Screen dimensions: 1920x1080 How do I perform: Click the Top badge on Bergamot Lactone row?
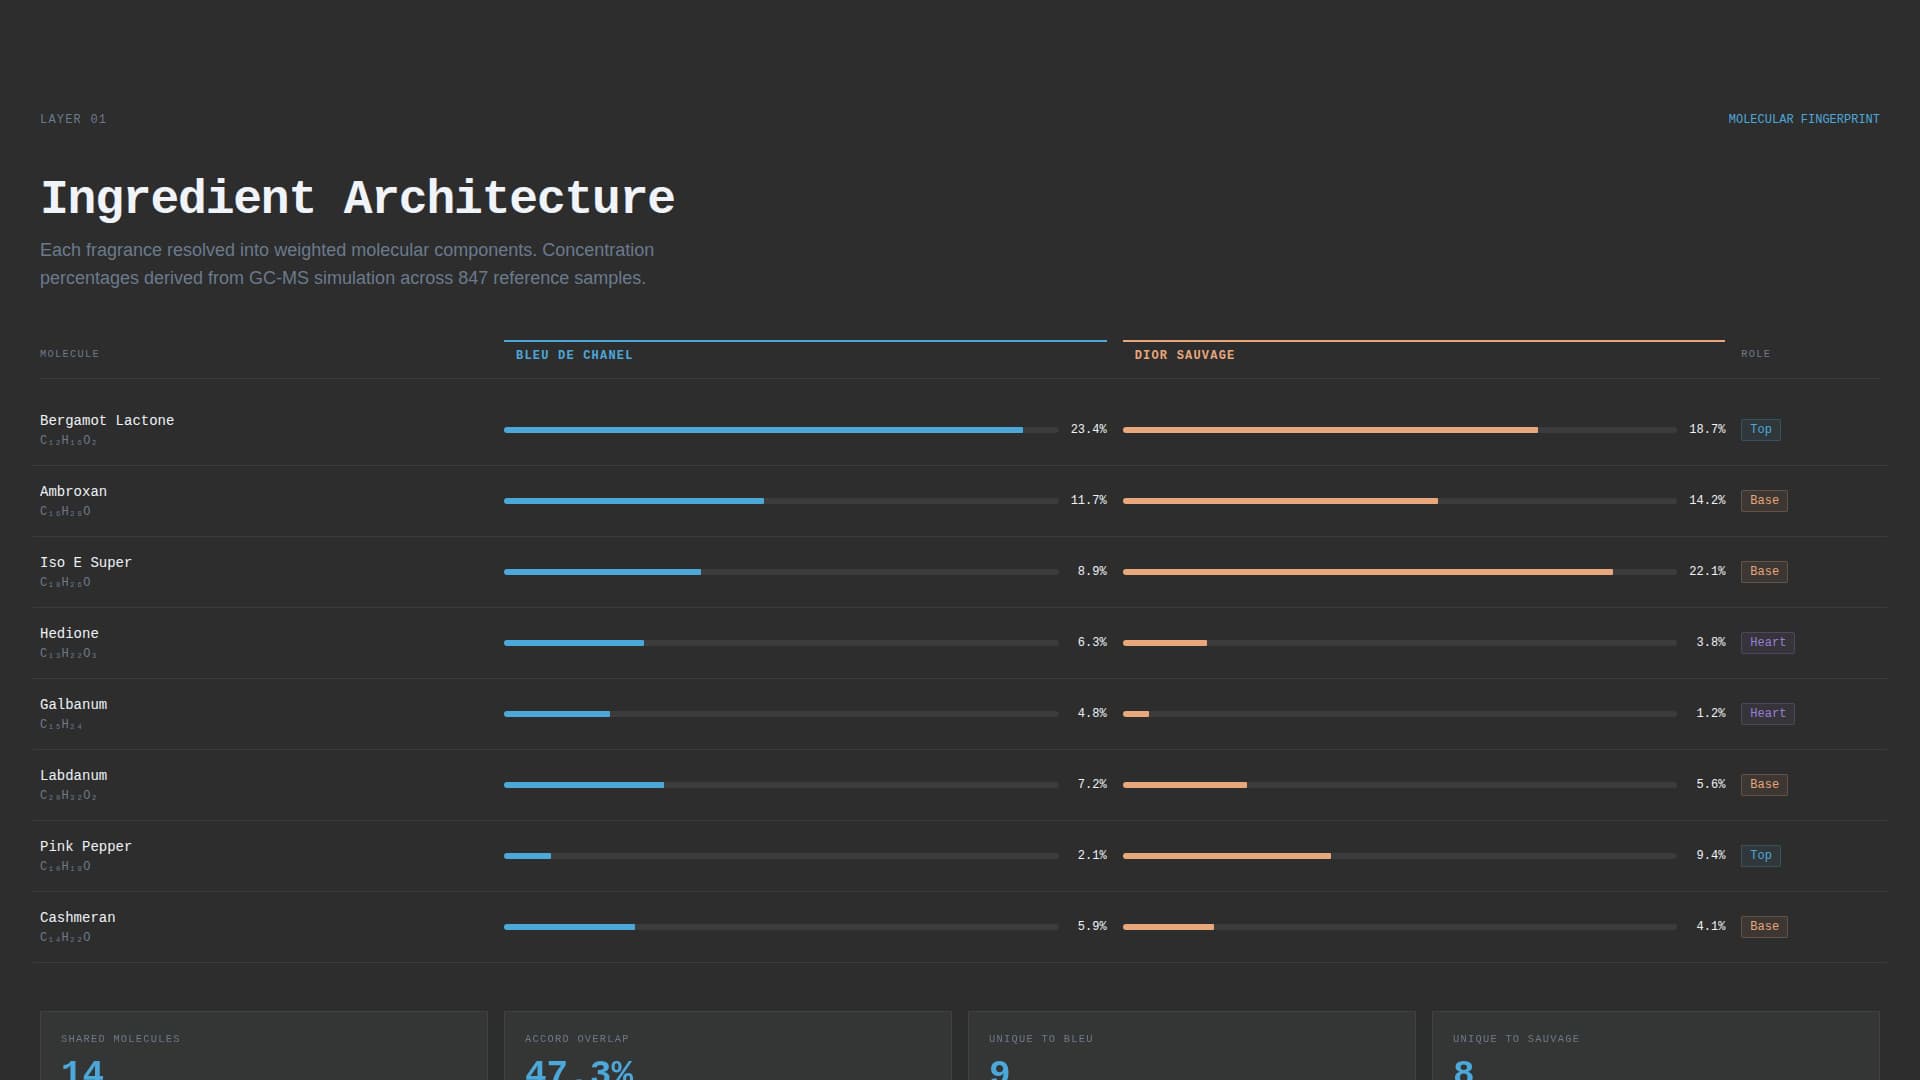pos(1760,429)
